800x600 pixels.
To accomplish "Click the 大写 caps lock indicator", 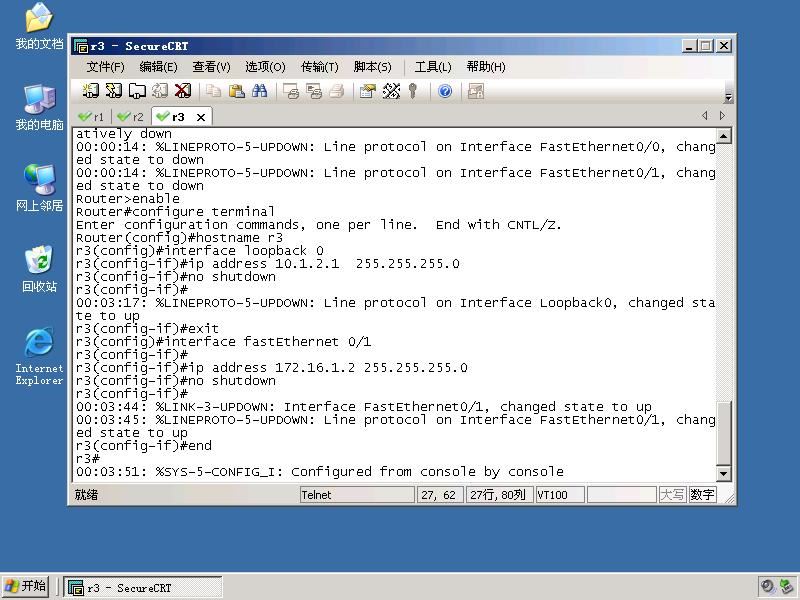I will pyautogui.click(x=672, y=494).
